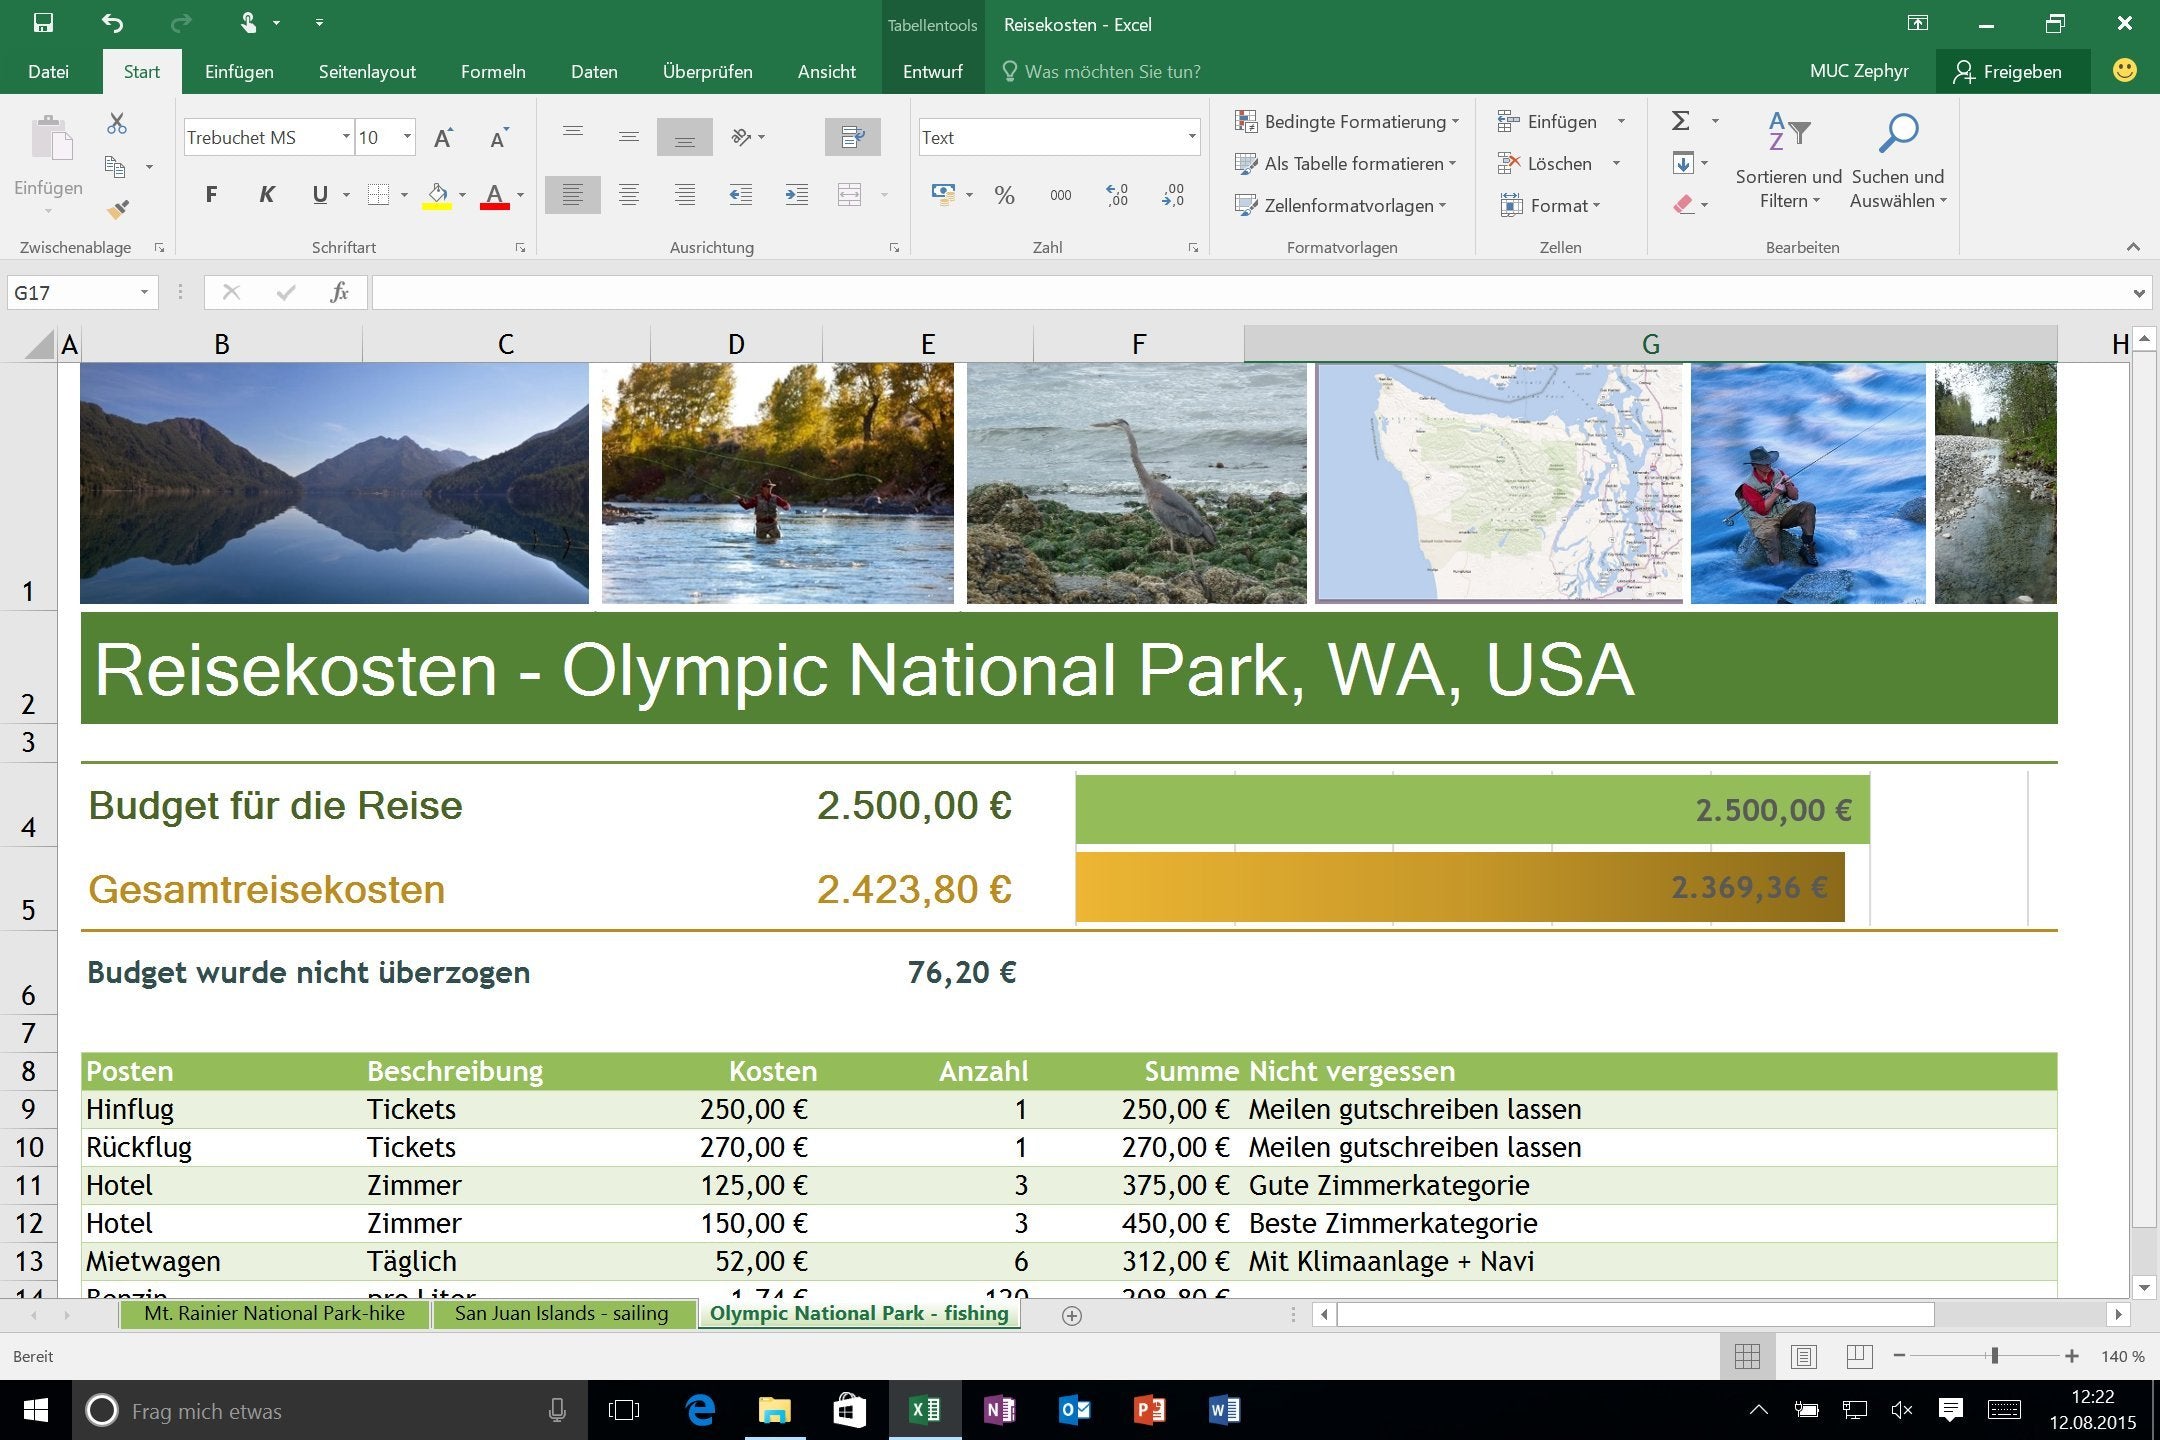
Task: Switch to Formeln tab
Action: 493,72
